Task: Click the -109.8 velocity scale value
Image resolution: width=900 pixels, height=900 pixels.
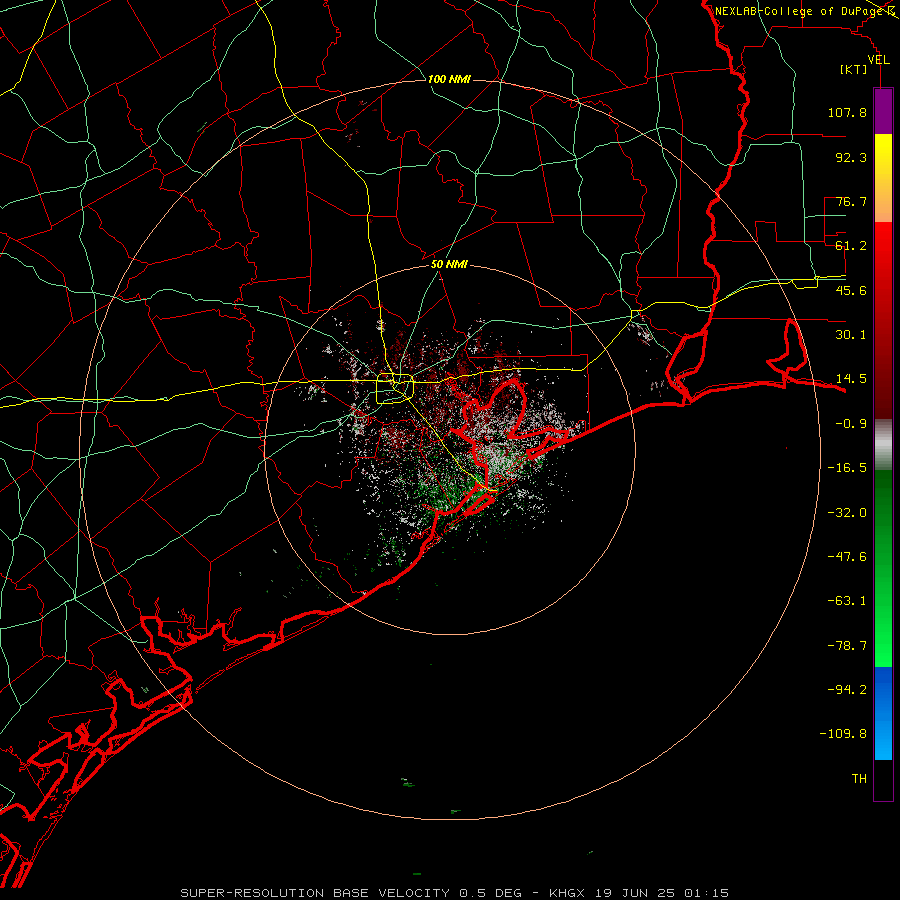Action: click(843, 734)
